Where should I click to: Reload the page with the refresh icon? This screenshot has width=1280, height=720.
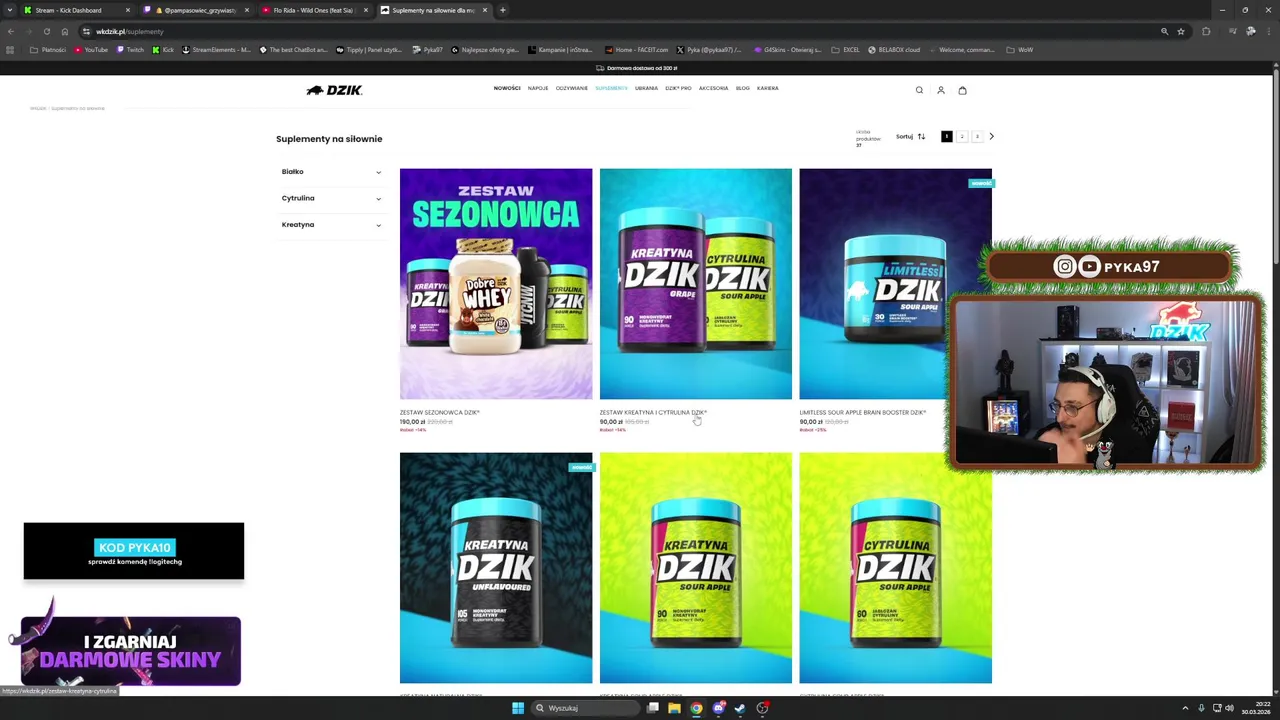click(x=46, y=31)
